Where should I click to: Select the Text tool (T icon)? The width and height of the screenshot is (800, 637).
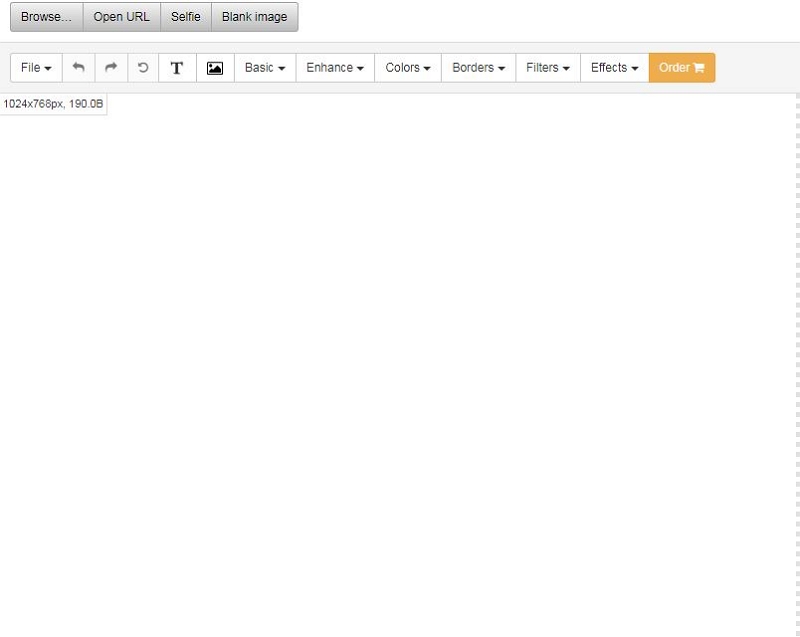click(x=177, y=68)
